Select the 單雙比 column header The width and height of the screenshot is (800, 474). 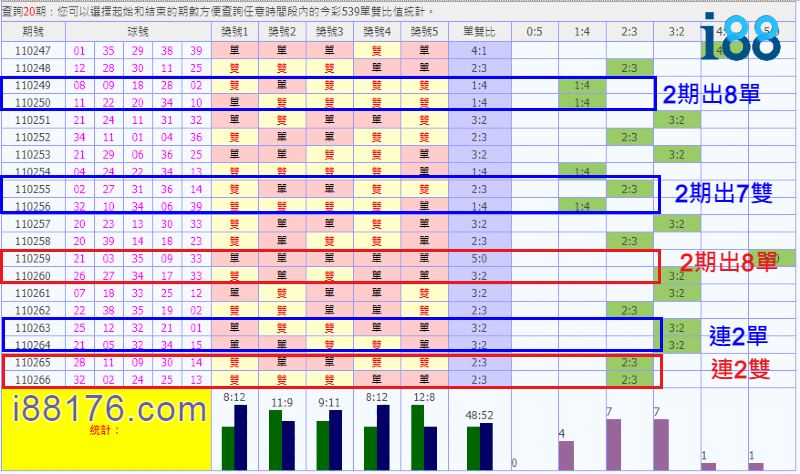479,32
